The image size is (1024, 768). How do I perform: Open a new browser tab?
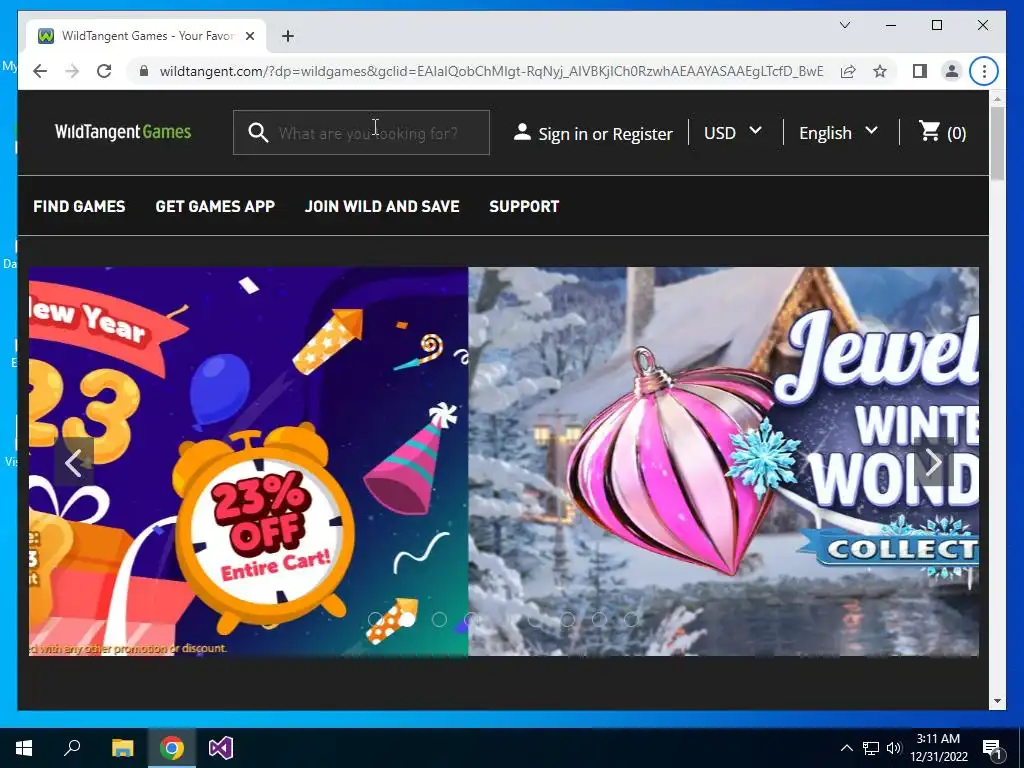pyautogui.click(x=287, y=36)
